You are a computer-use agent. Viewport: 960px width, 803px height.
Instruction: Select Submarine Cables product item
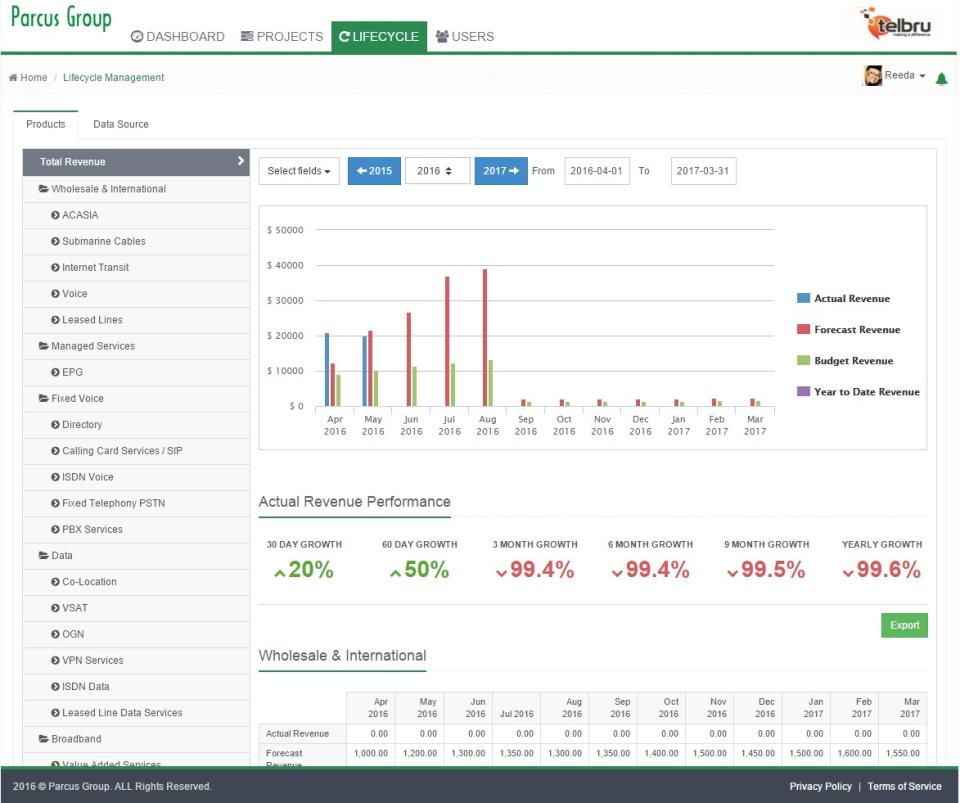coord(136,242)
